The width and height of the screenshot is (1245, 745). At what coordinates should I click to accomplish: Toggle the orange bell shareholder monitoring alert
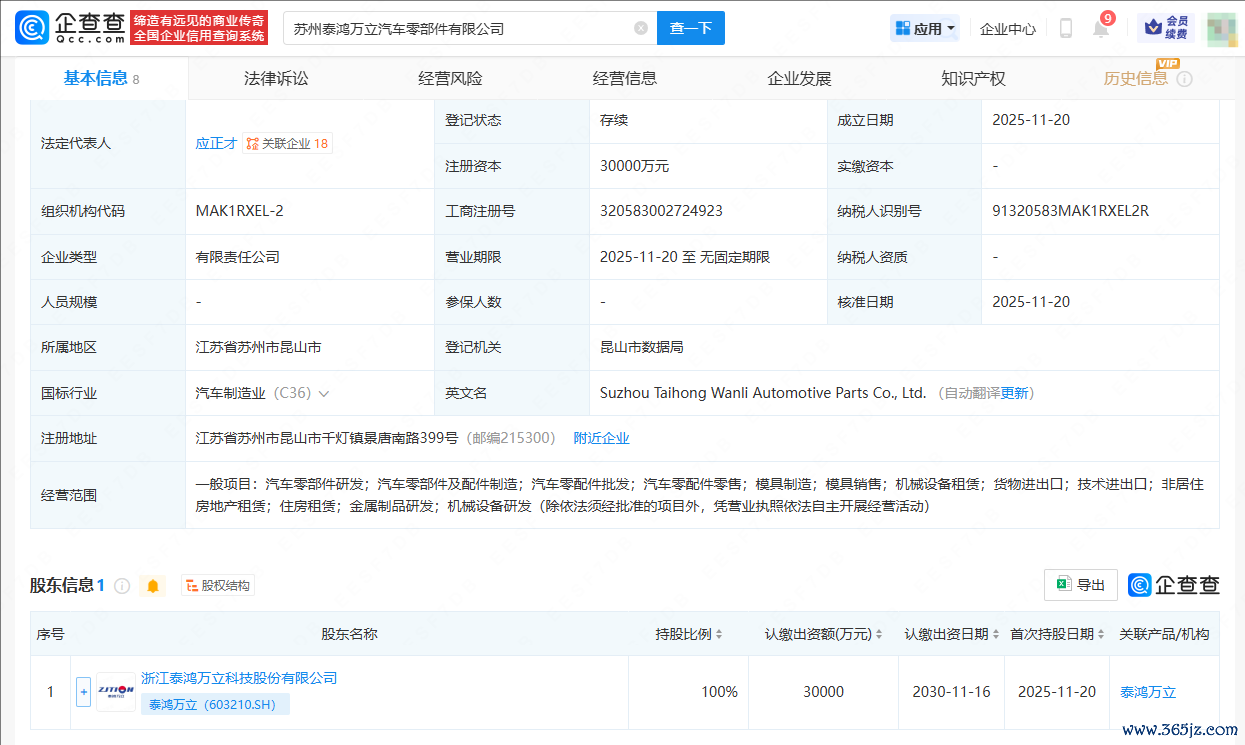pyautogui.click(x=153, y=586)
